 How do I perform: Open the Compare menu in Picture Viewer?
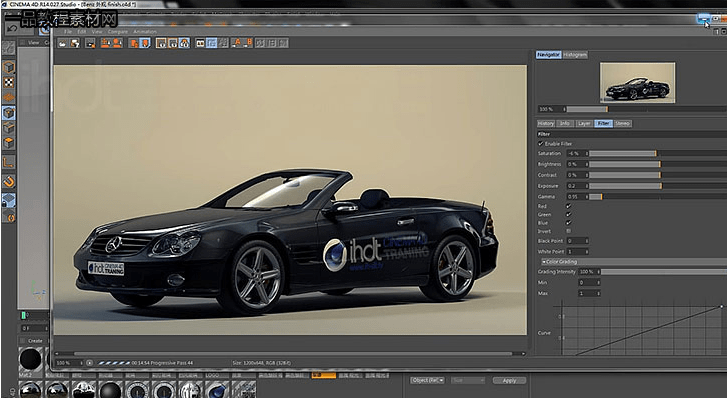click(x=118, y=32)
